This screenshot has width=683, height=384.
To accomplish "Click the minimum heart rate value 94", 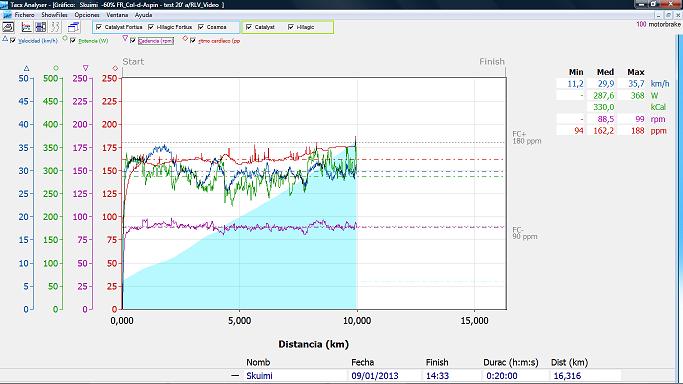I will tap(578, 131).
